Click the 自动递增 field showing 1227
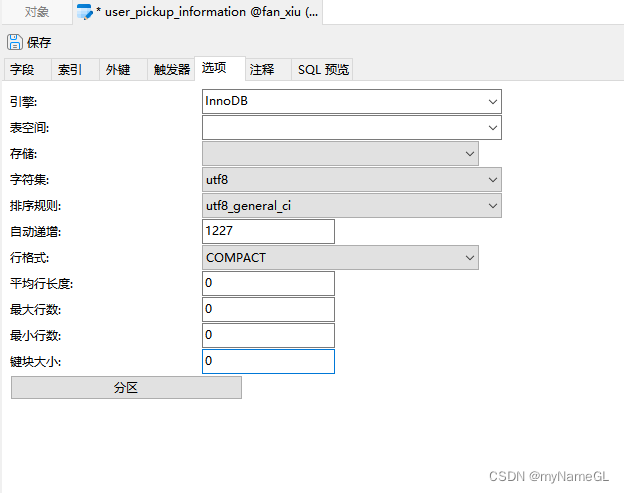The image size is (624, 493). click(x=268, y=232)
